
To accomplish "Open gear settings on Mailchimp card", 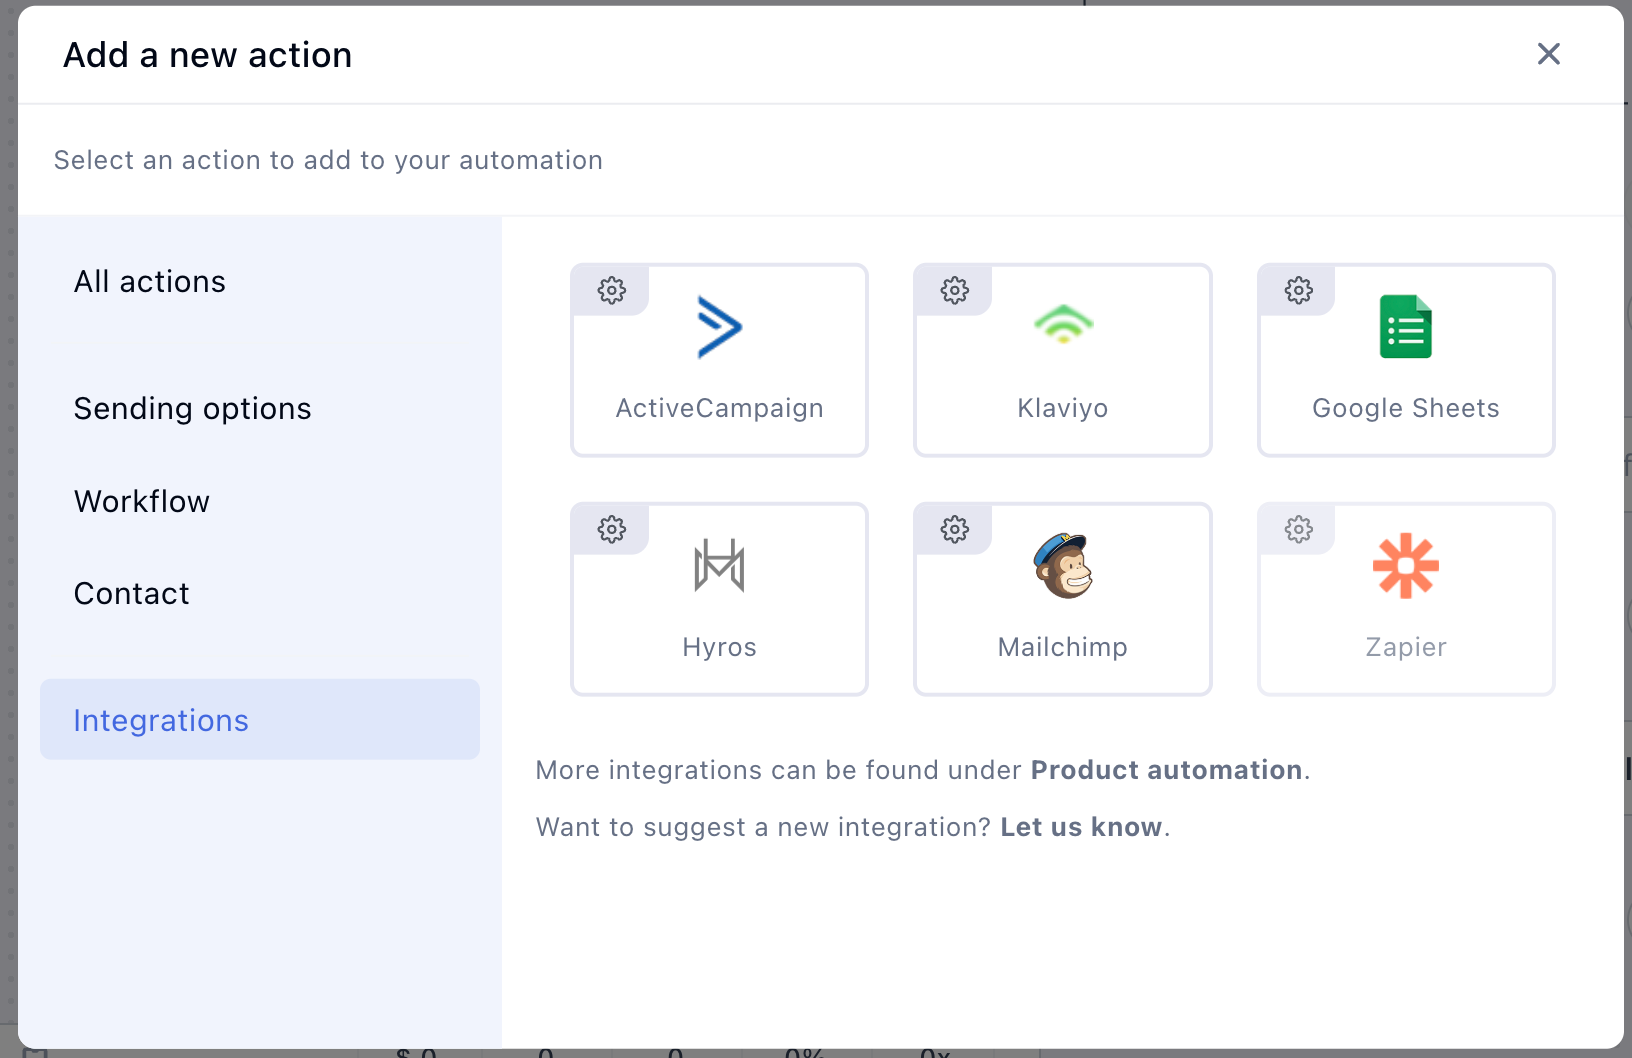I will [x=955, y=530].
